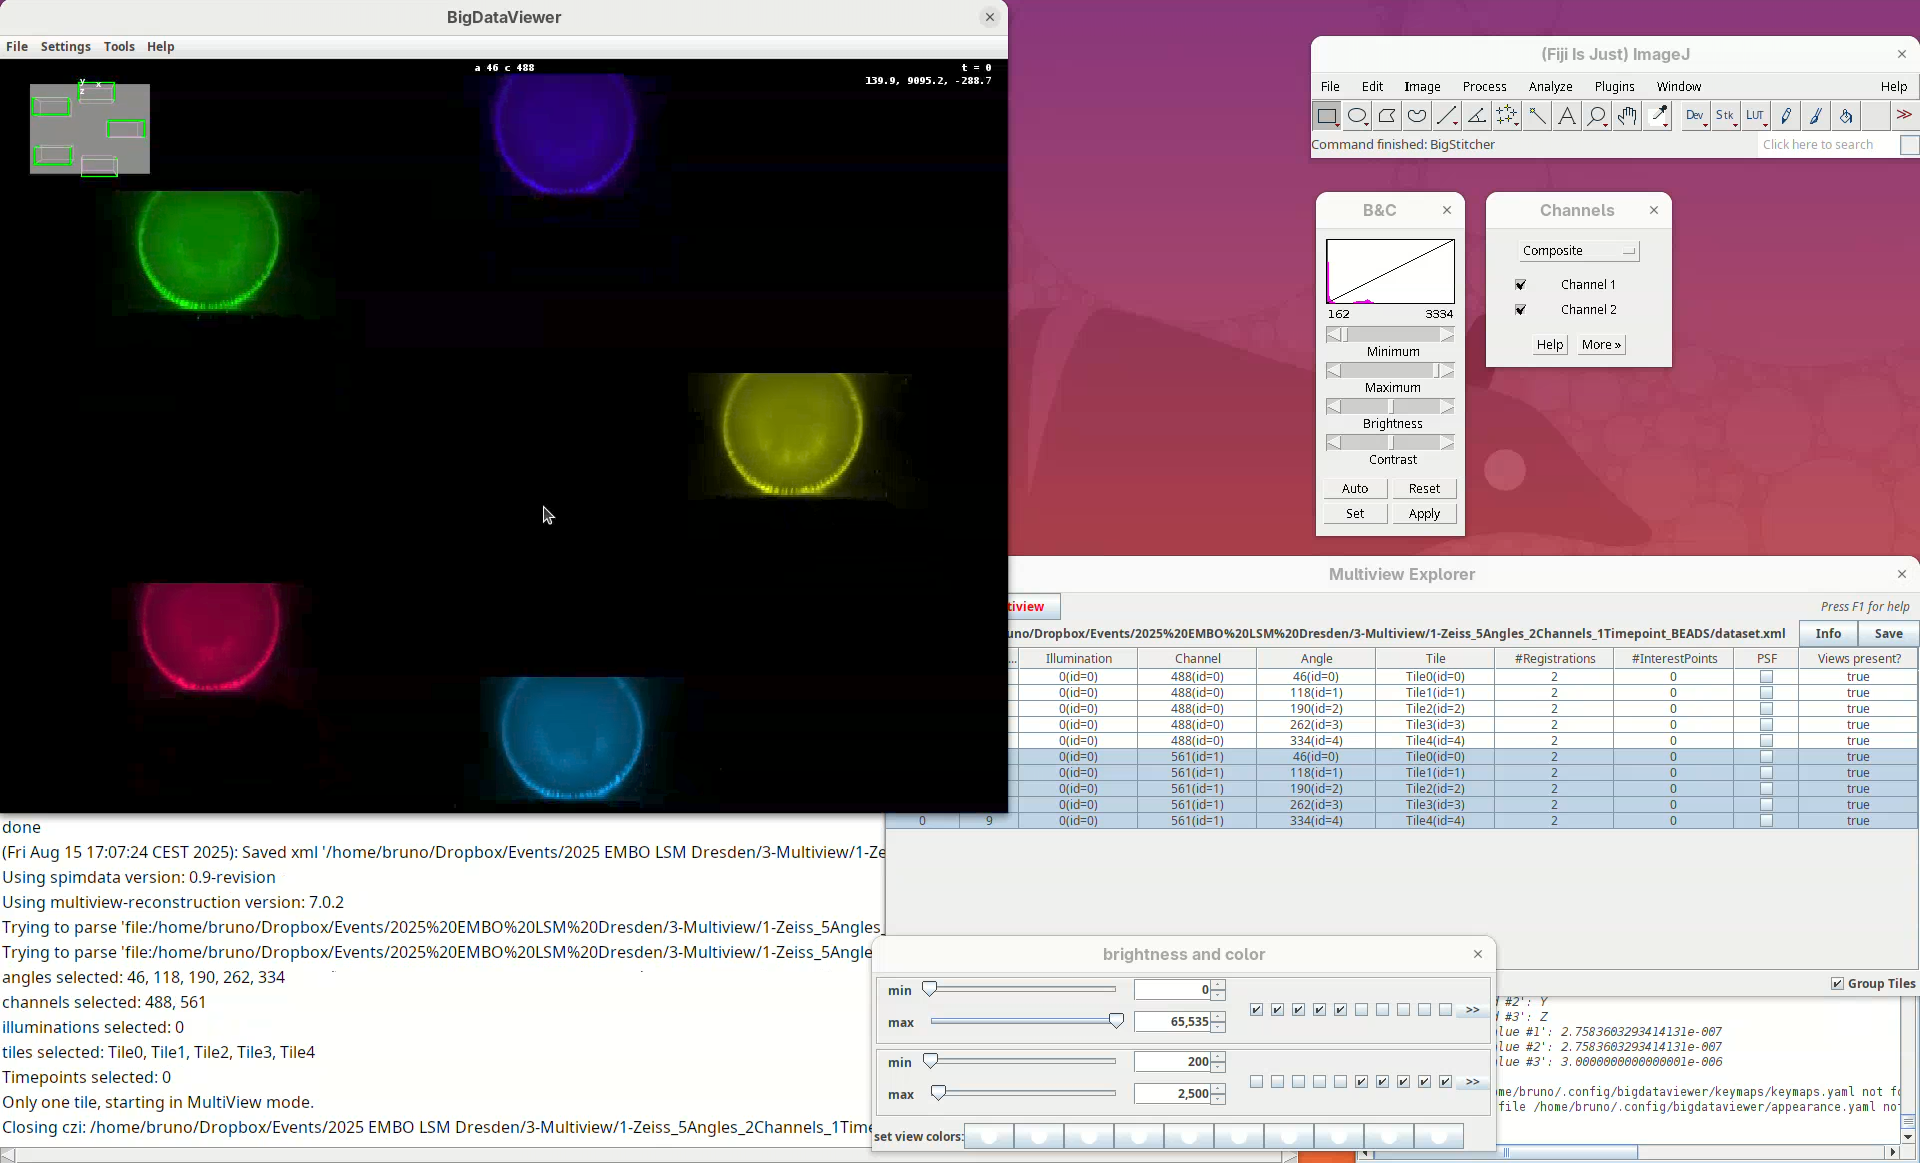The image size is (1920, 1163).
Task: Click the Brightness slider in B&C
Action: [x=1390, y=407]
